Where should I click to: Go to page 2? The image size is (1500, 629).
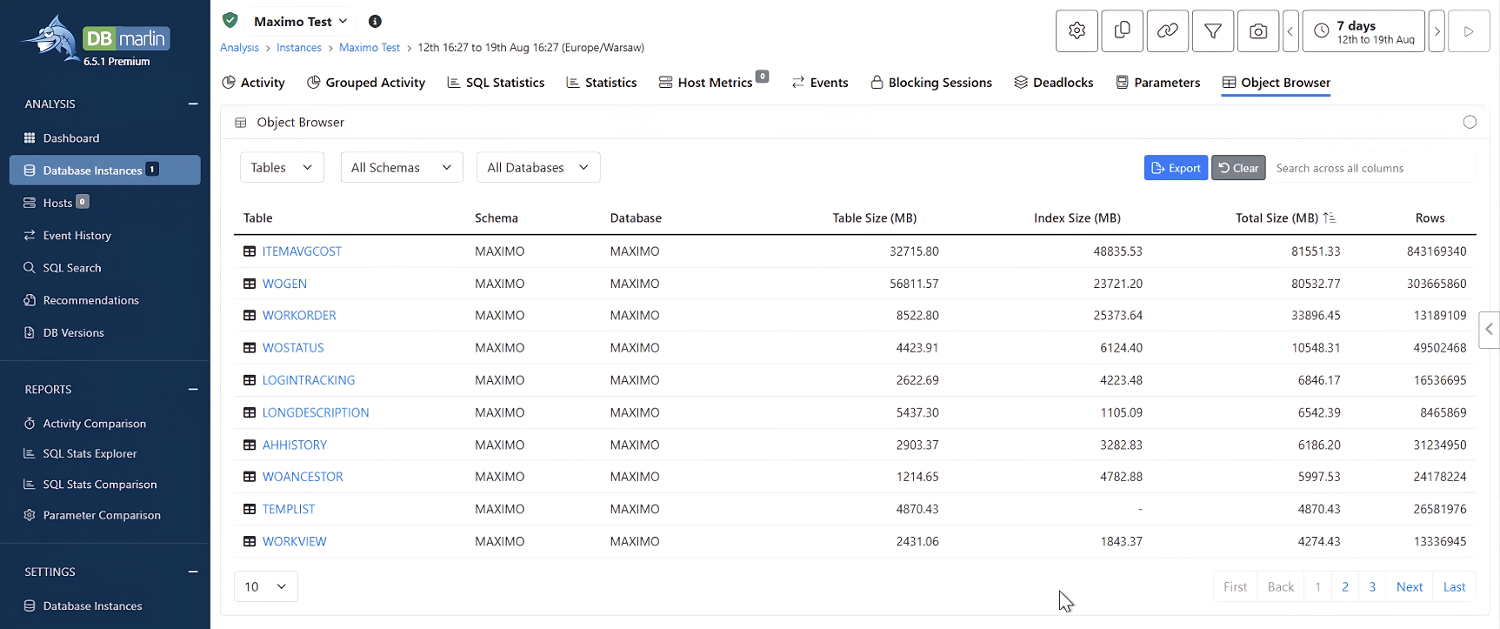pyautogui.click(x=1345, y=587)
